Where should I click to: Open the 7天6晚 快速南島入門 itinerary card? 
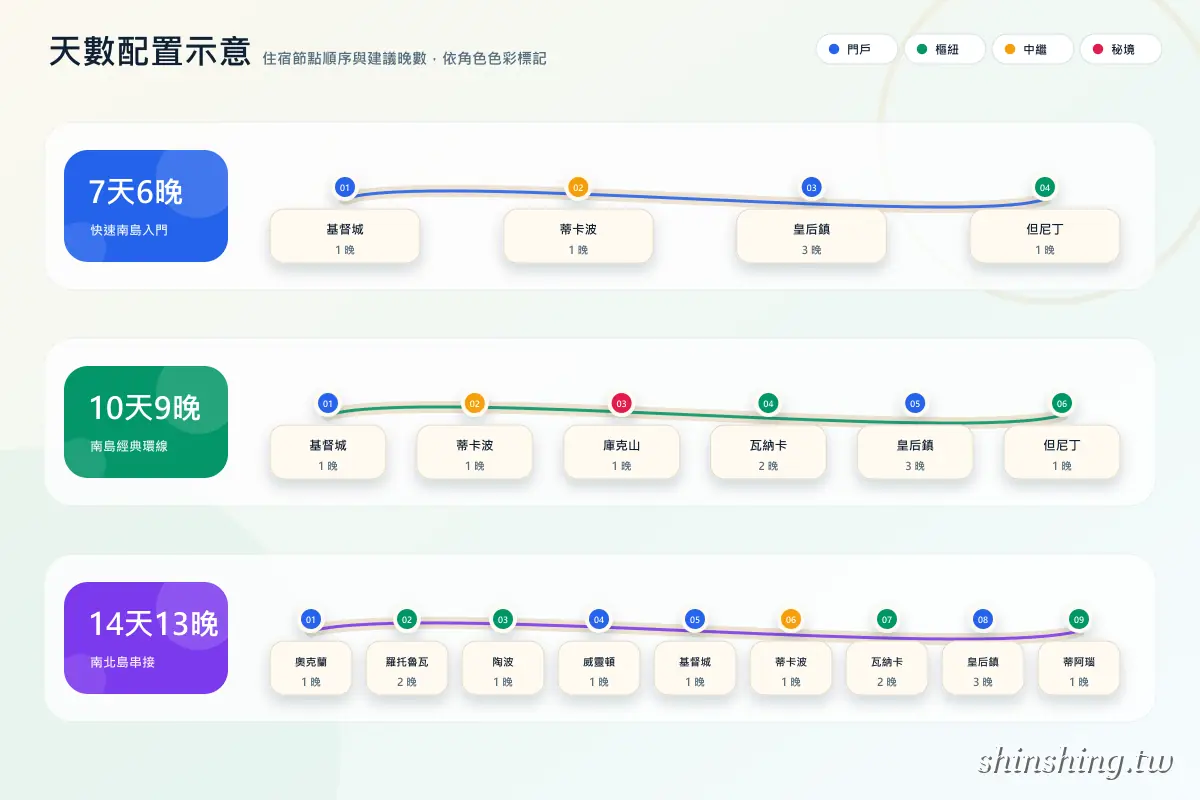click(146, 206)
